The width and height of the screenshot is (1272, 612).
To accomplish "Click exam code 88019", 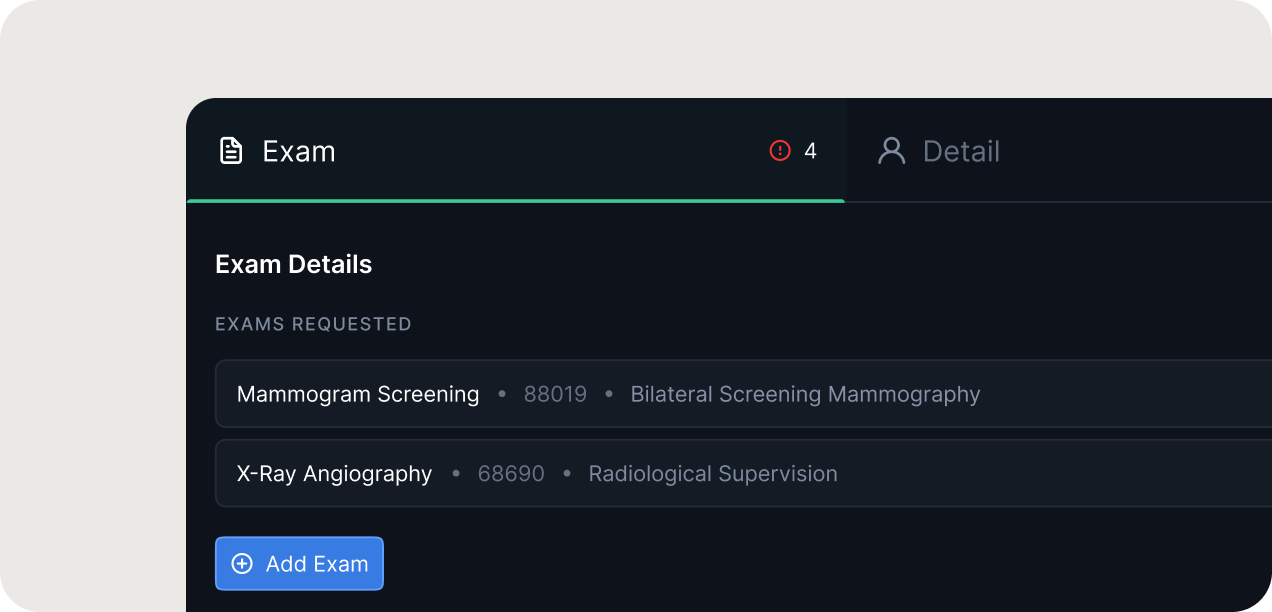I will (x=555, y=394).
